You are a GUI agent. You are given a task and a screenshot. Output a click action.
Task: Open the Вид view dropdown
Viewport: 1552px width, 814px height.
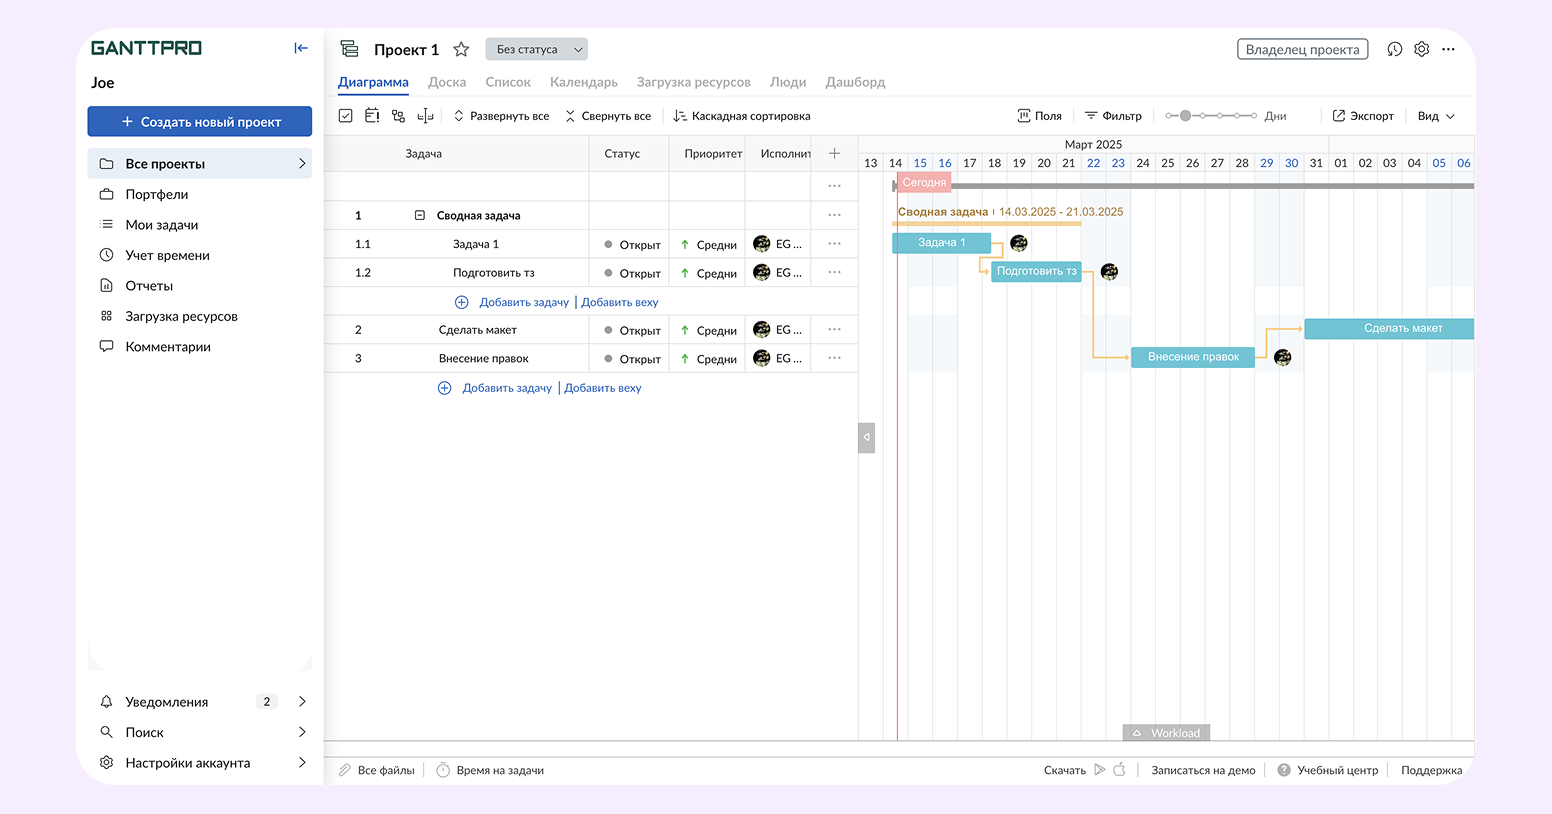click(x=1434, y=115)
